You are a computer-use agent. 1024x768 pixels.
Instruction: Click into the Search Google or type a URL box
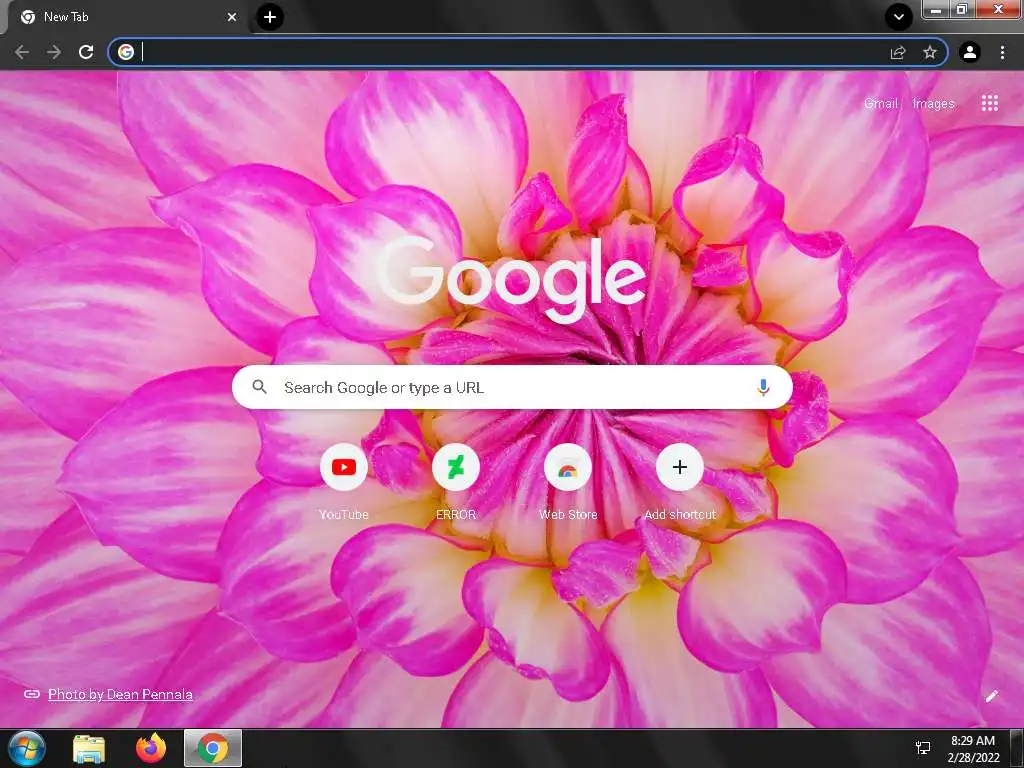512,387
